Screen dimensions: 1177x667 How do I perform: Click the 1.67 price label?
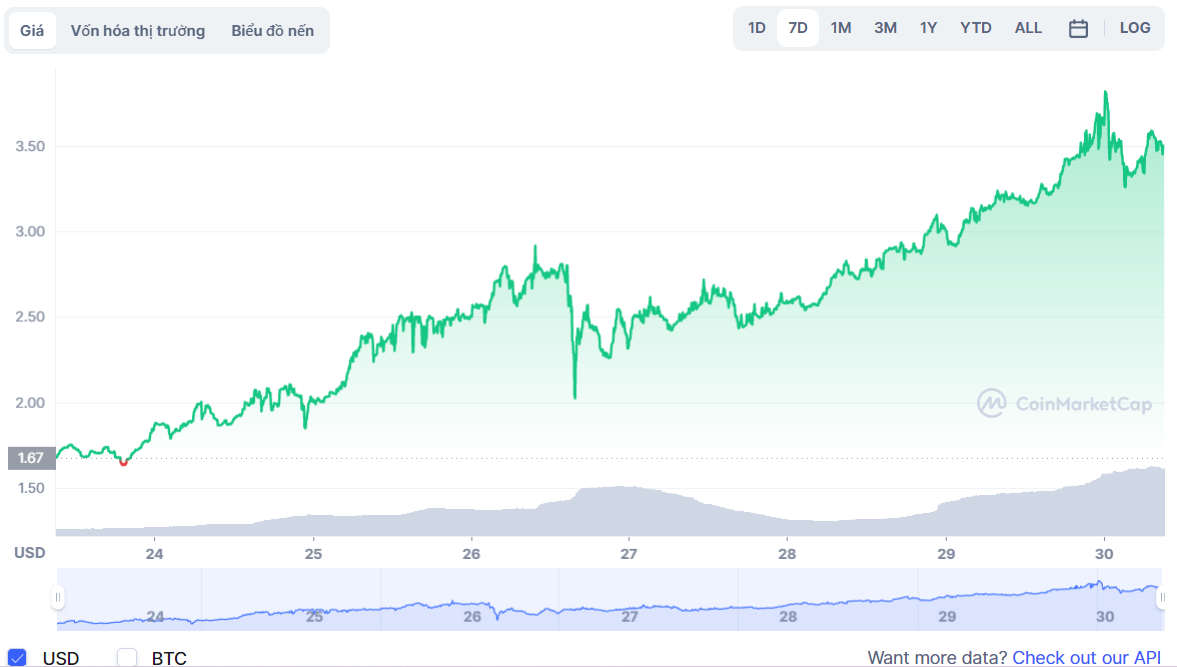[x=31, y=458]
